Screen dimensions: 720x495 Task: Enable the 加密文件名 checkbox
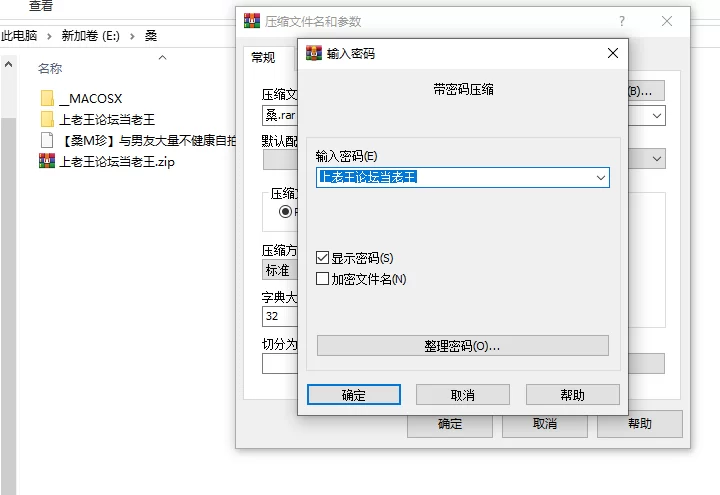(323, 279)
